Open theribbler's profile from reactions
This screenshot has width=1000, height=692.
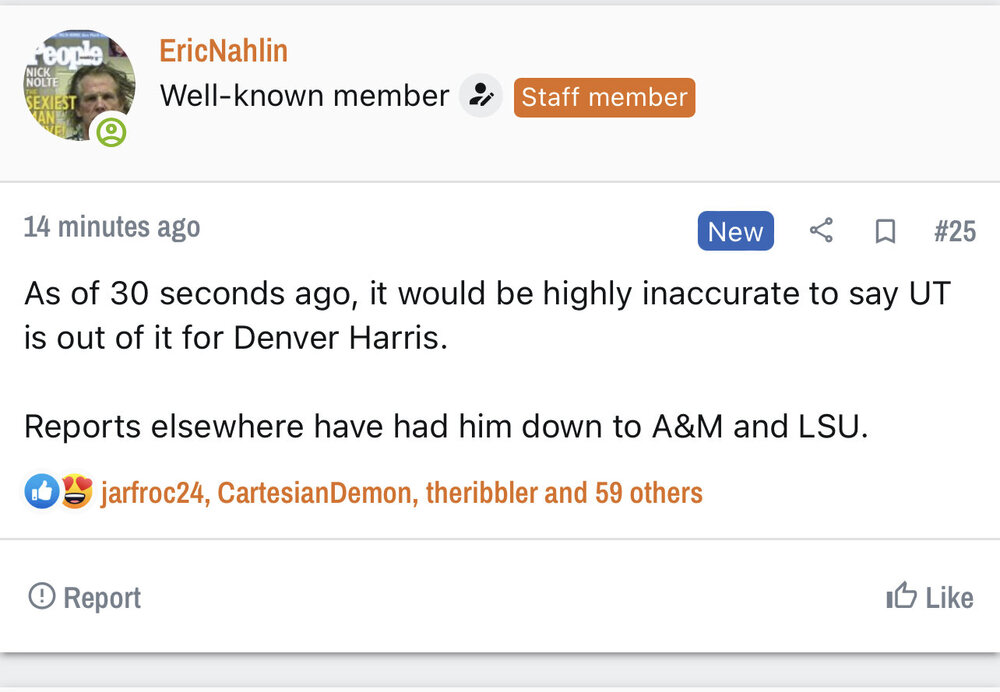tap(482, 493)
